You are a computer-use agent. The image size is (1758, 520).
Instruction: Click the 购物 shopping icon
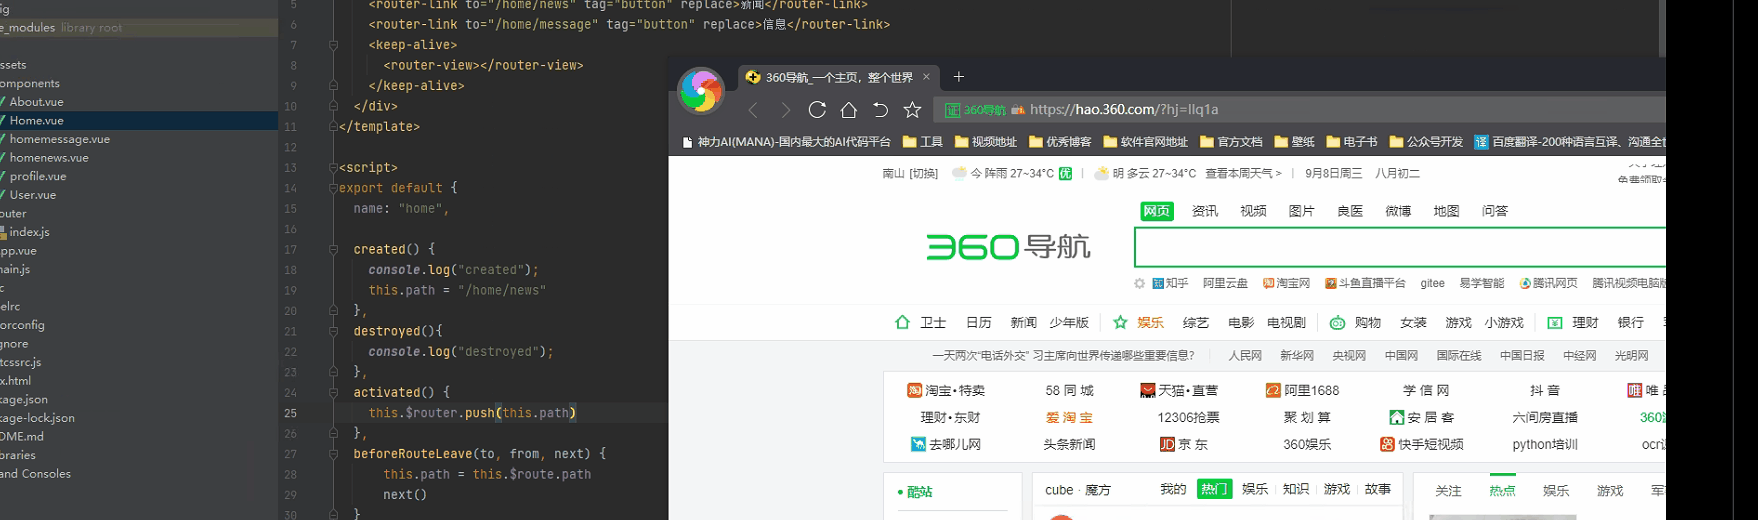[1337, 322]
